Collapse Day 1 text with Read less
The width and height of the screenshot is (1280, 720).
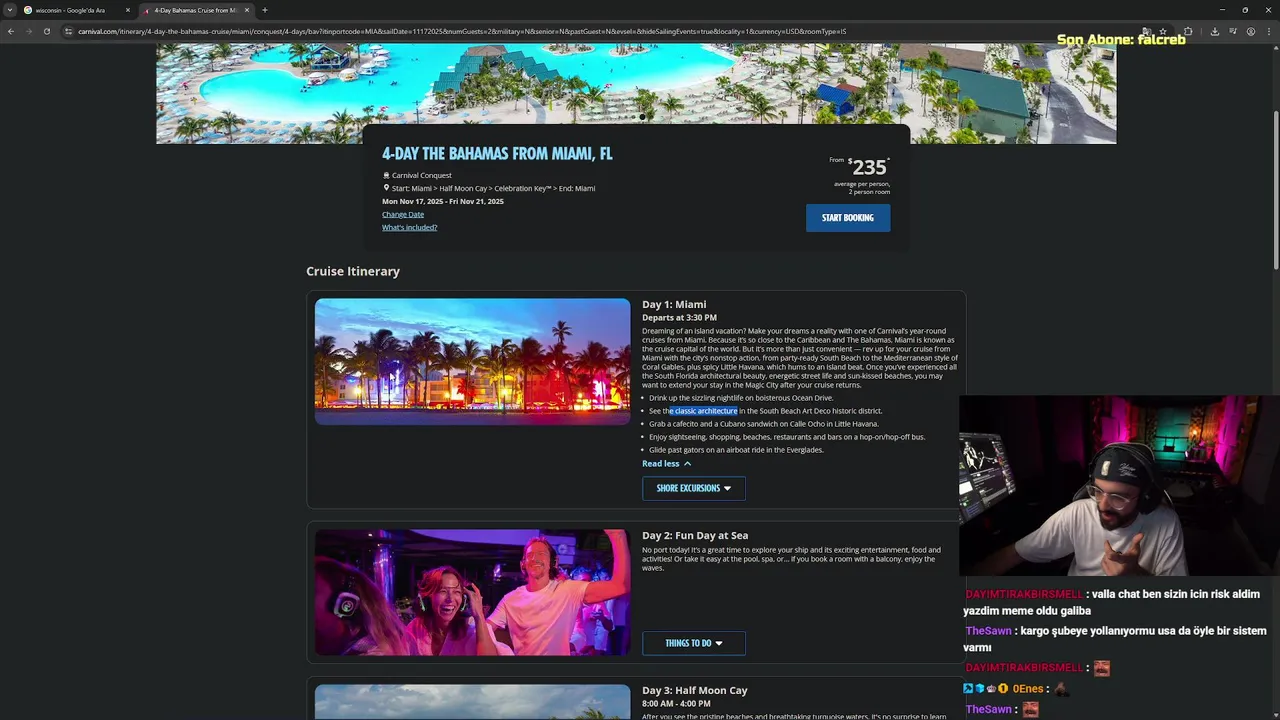[666, 463]
